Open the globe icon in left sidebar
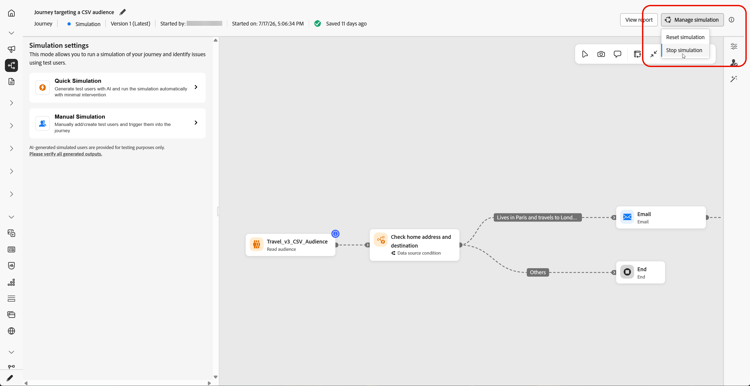This screenshot has width=750, height=386. (11, 331)
